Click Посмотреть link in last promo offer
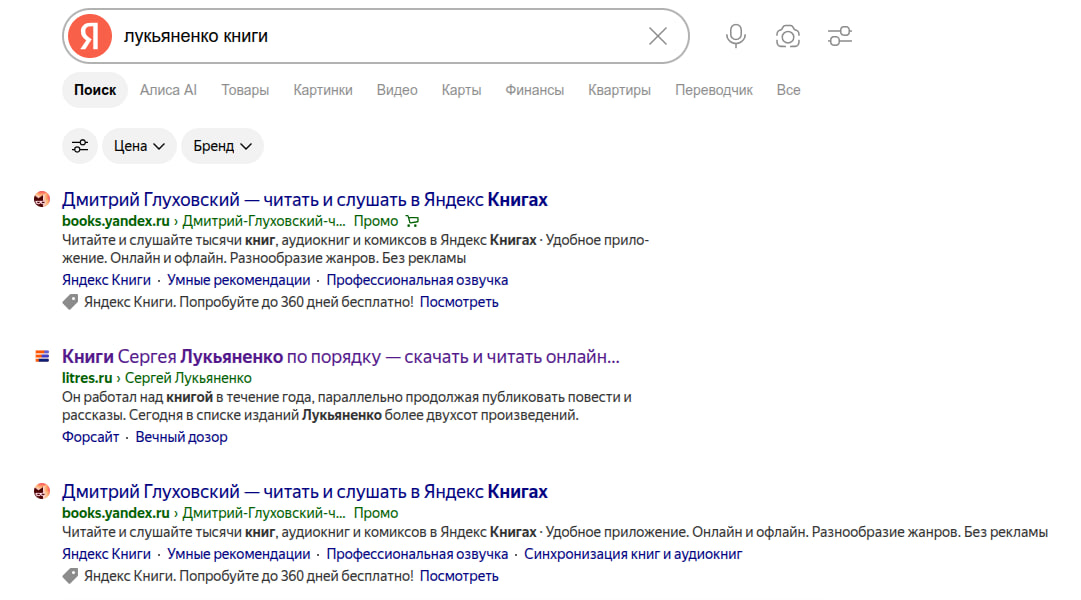1081x600 pixels. point(459,576)
